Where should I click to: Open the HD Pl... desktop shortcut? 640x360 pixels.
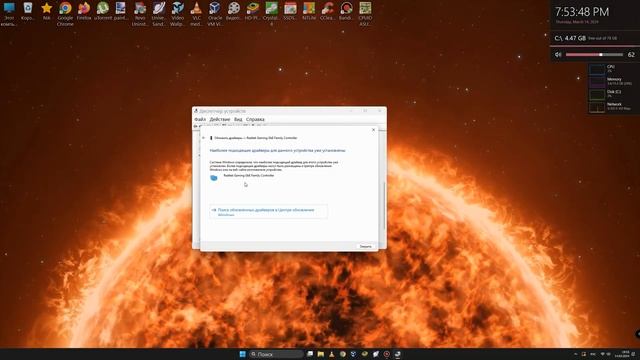pos(252,11)
